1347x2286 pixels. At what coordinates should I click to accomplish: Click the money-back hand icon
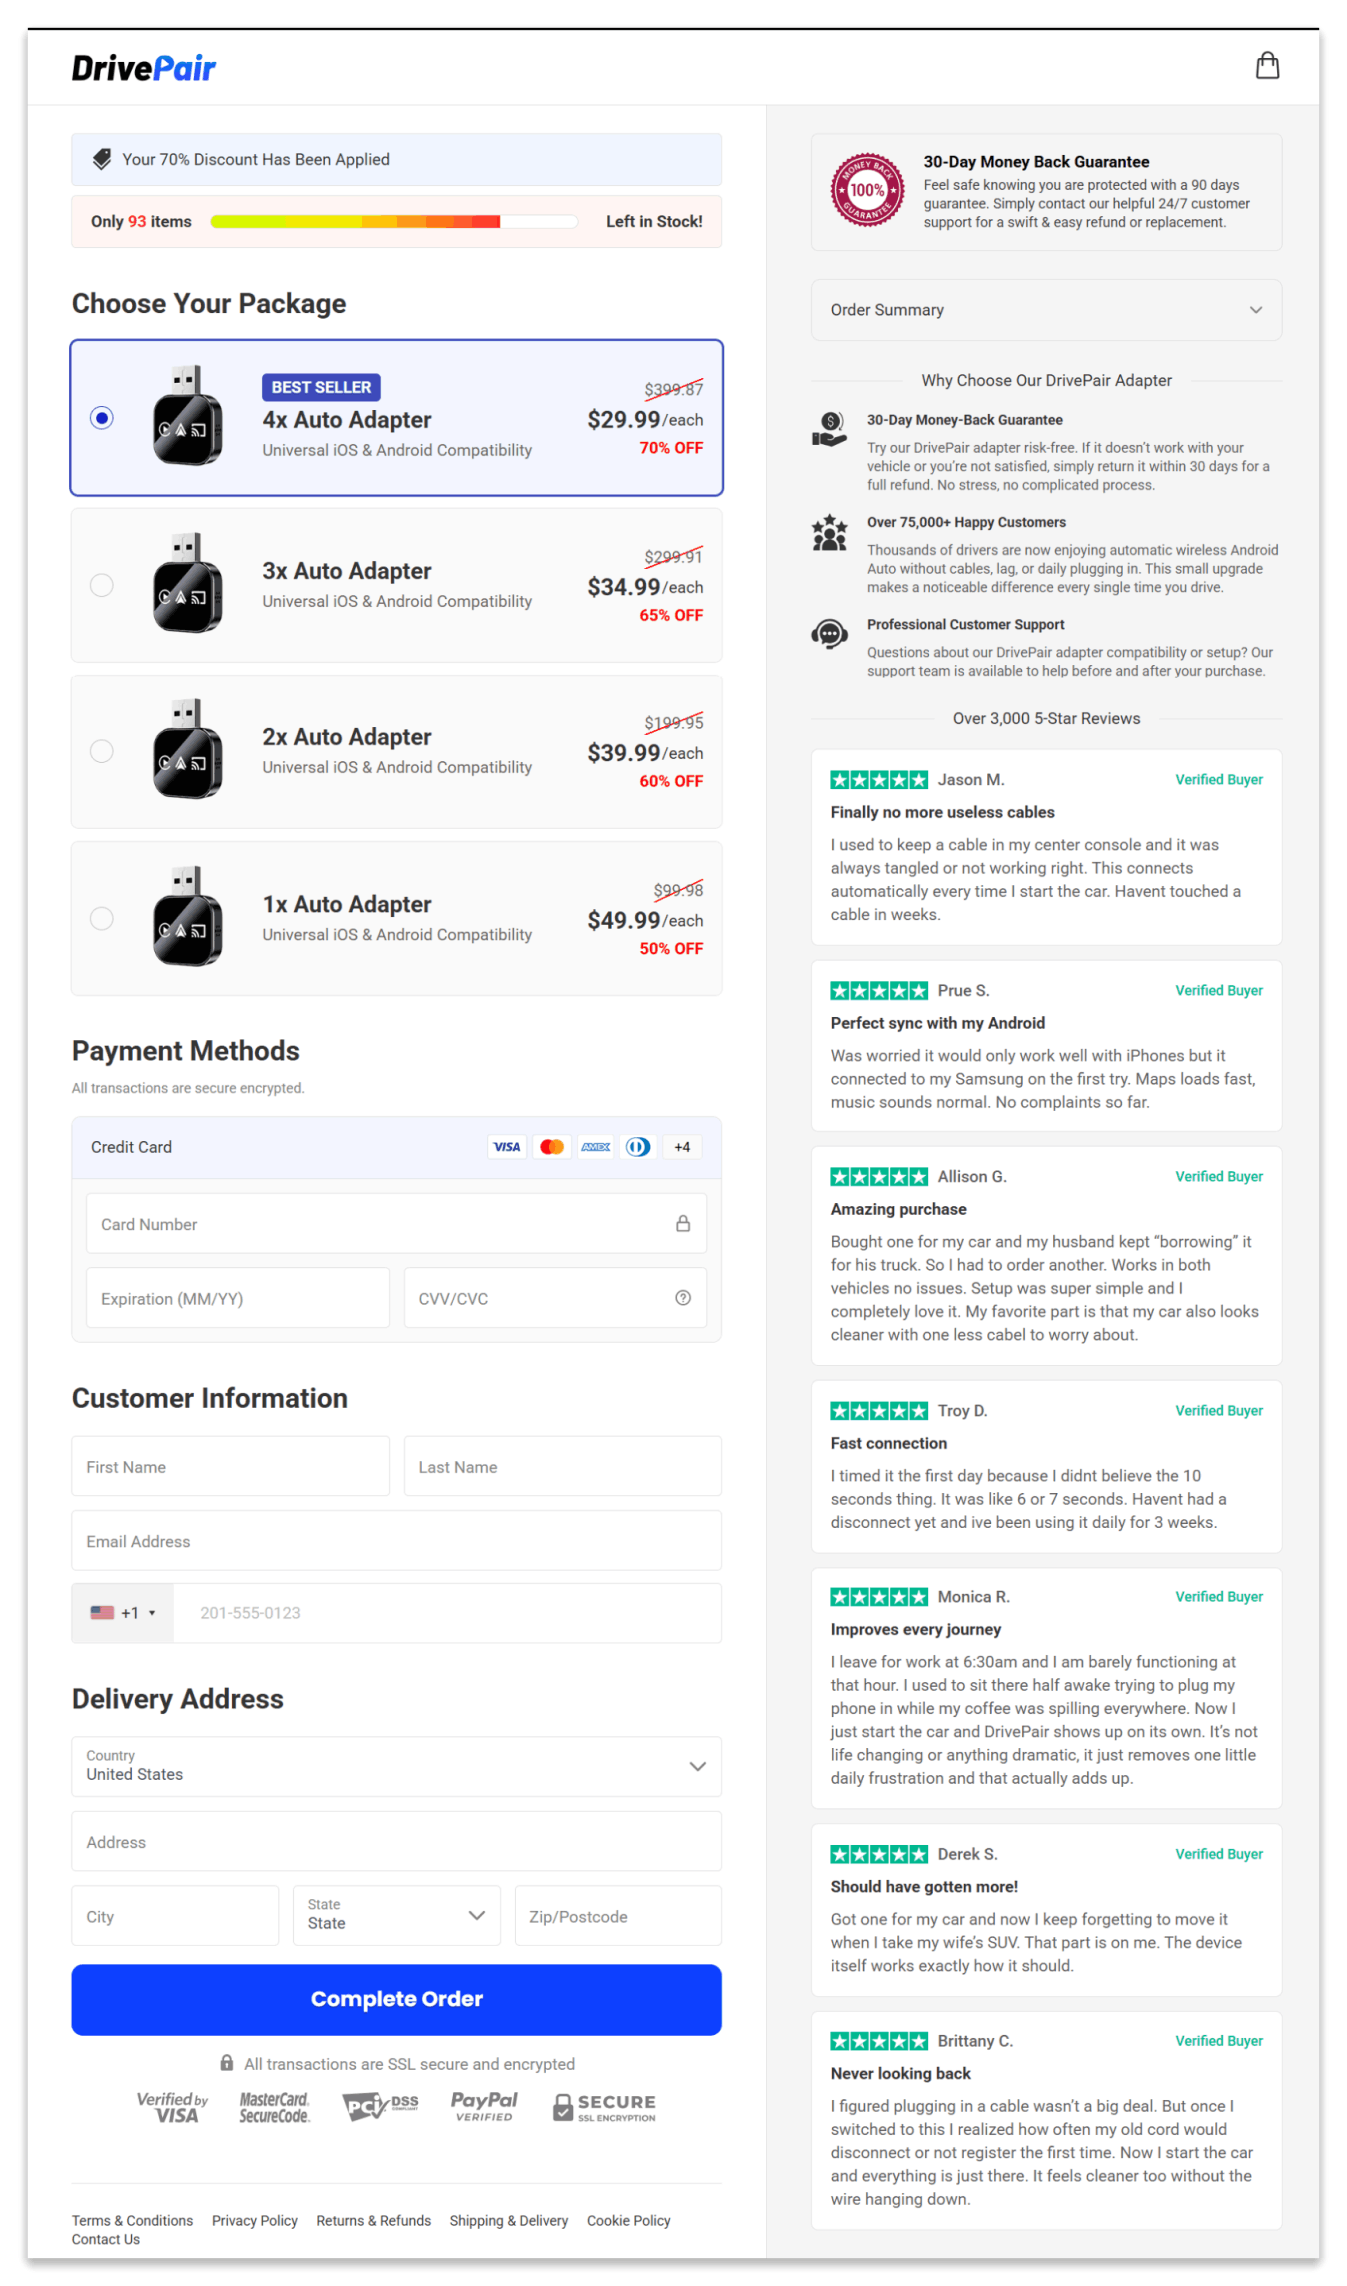(829, 429)
